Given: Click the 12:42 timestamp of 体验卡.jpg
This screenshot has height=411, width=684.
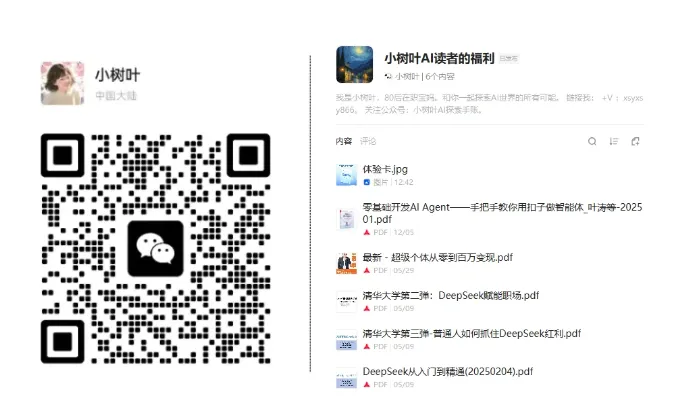Looking at the screenshot, I should [x=404, y=182].
